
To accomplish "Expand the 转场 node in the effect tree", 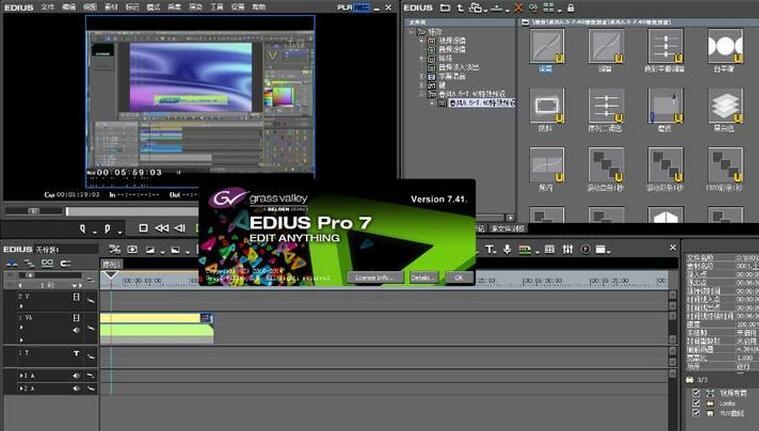I will [x=422, y=59].
